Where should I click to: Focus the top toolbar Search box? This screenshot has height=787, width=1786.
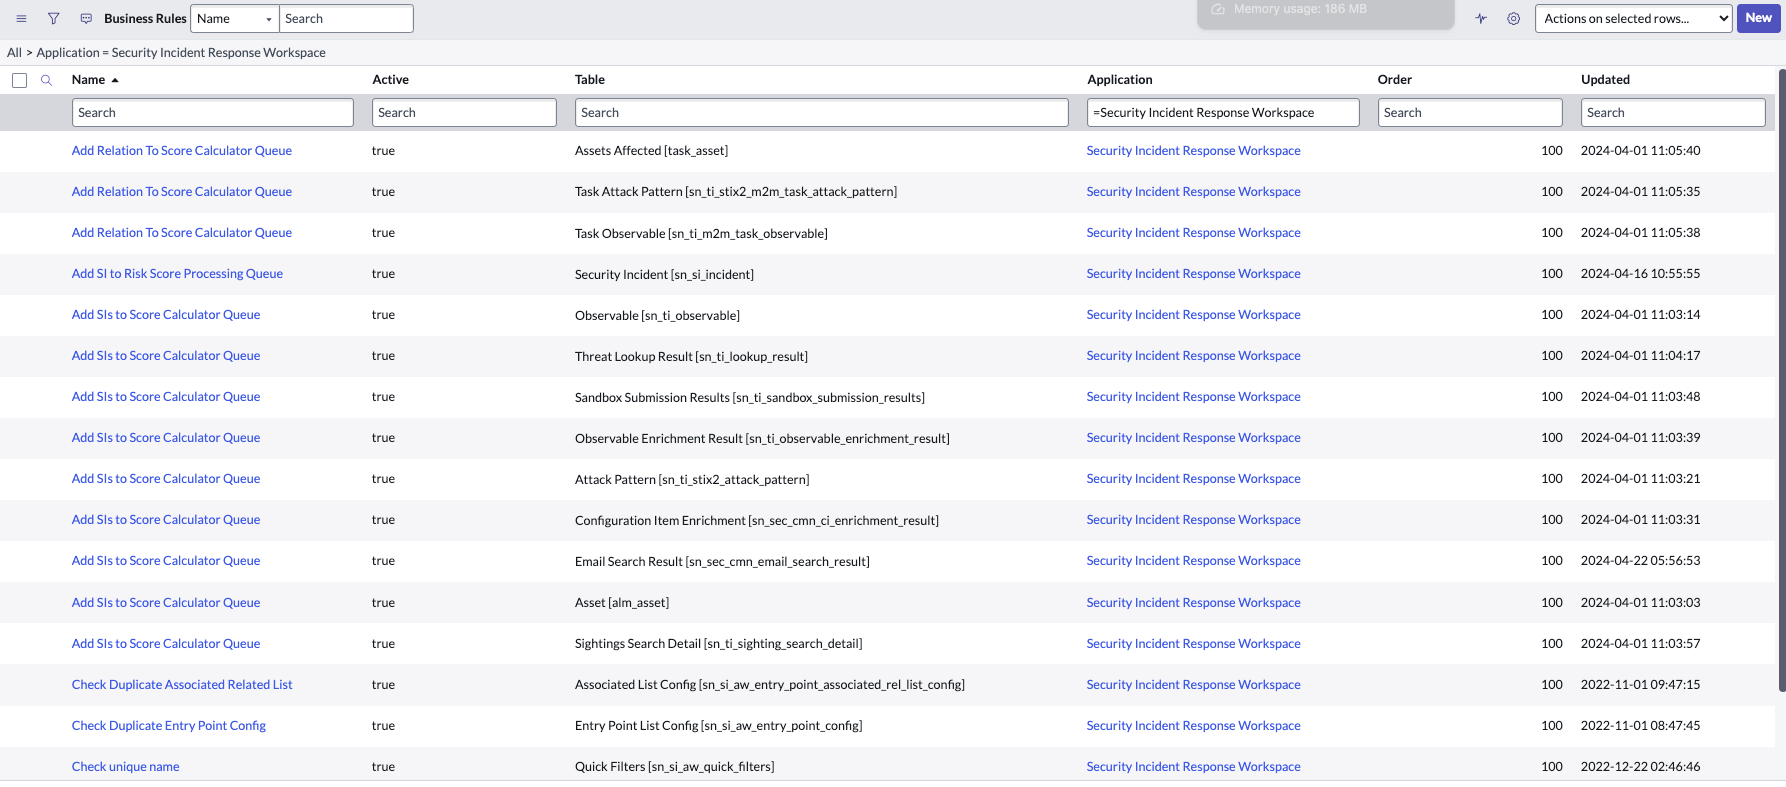(346, 19)
